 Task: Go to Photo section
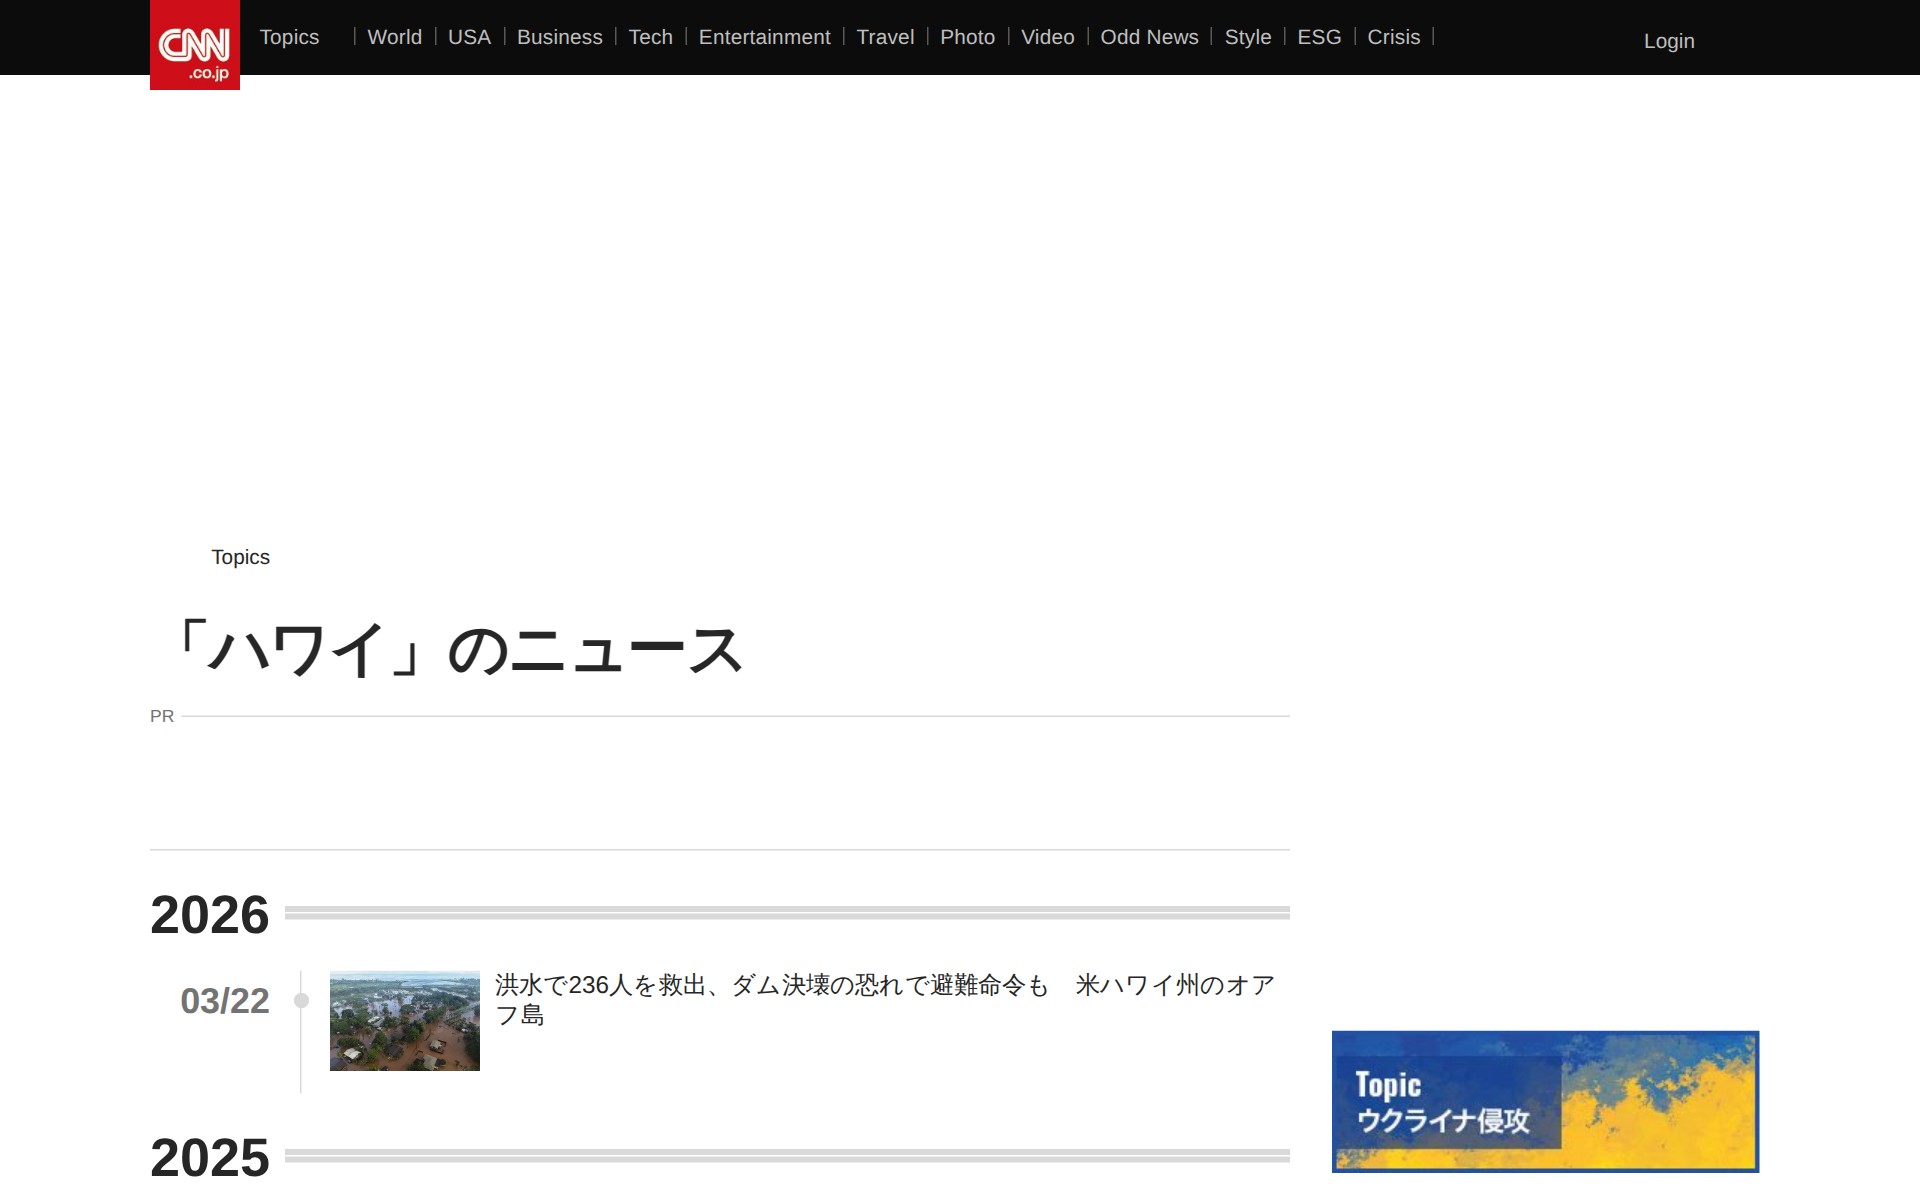pyautogui.click(x=967, y=37)
